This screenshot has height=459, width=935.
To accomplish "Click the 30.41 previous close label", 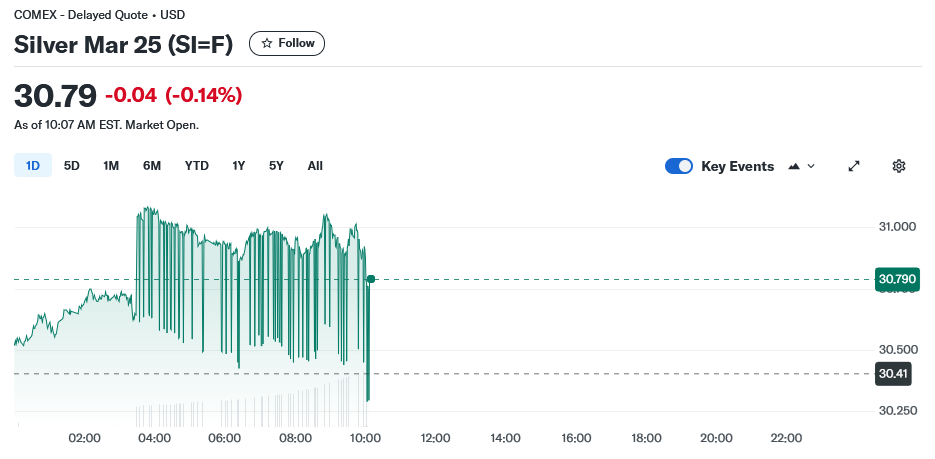I will pos(893,374).
